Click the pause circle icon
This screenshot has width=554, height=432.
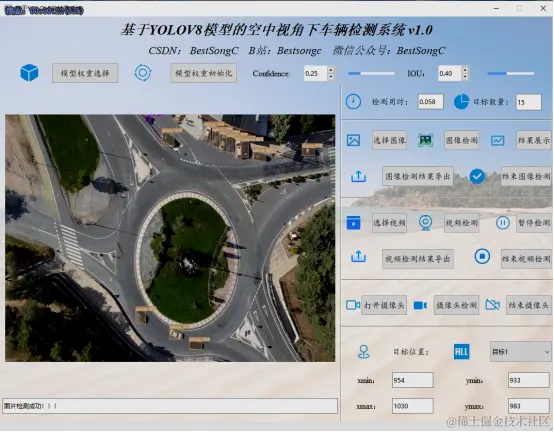click(x=502, y=223)
